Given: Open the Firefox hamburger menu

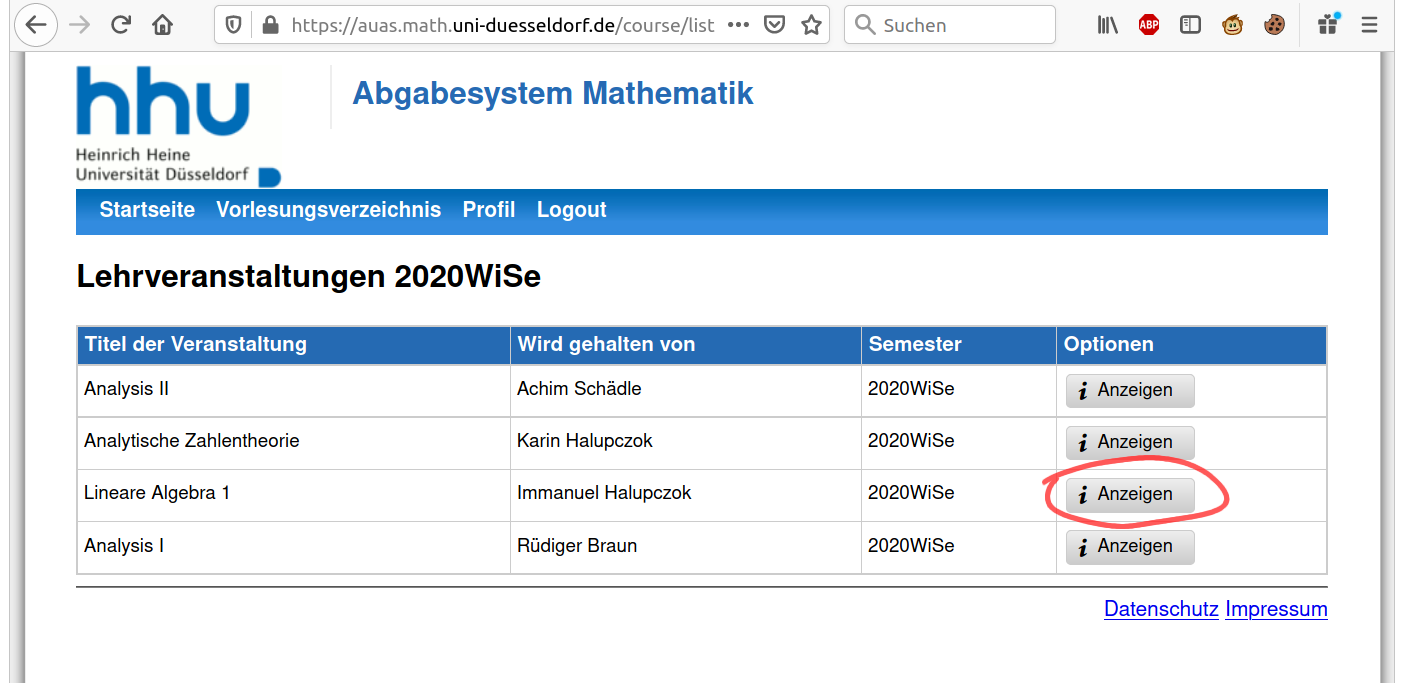Looking at the screenshot, I should (x=1370, y=25).
